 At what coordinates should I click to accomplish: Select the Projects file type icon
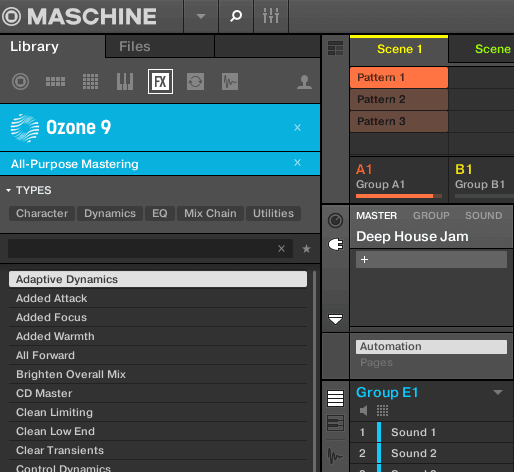pyautogui.click(x=20, y=81)
